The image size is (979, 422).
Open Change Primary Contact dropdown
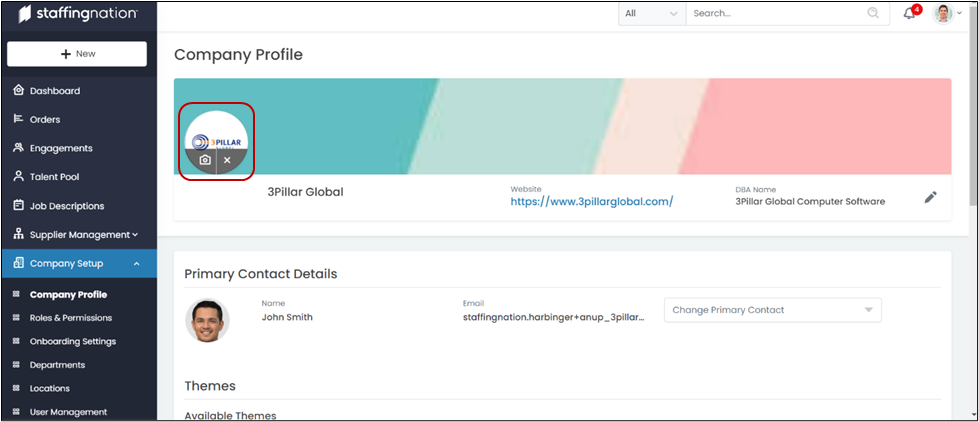point(773,310)
